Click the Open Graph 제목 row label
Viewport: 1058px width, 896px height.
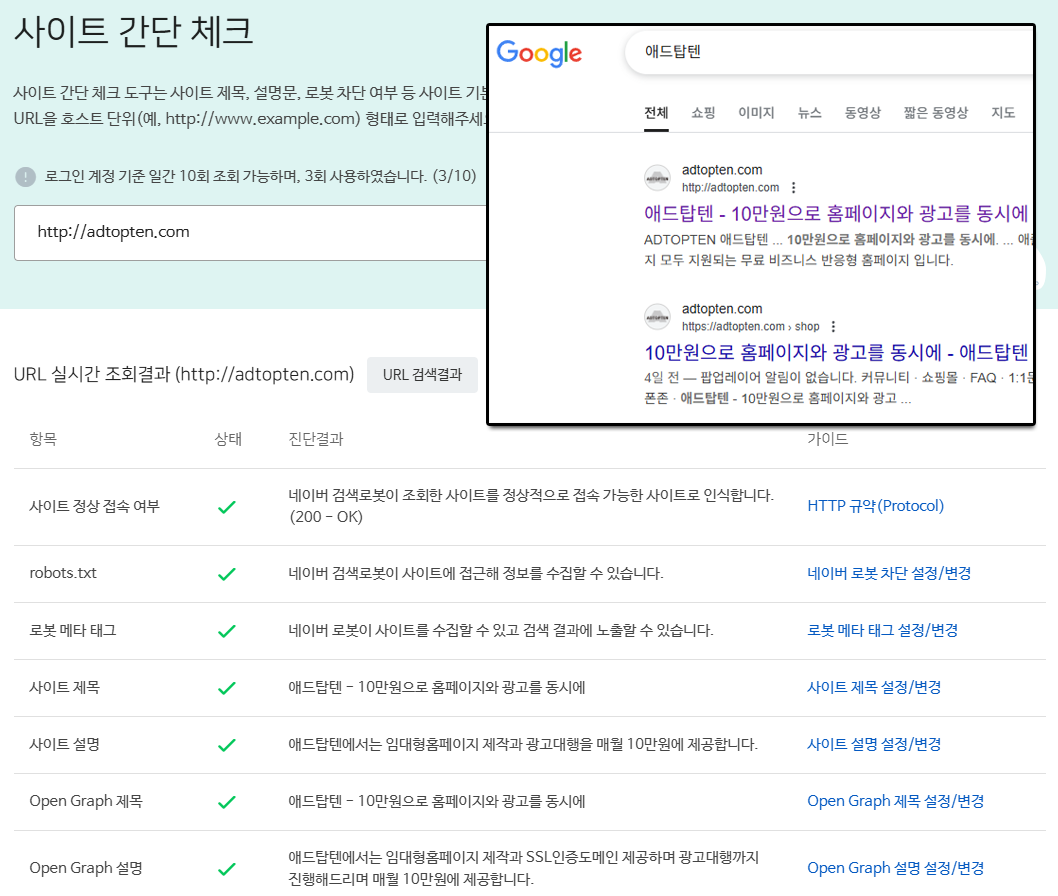click(x=86, y=801)
